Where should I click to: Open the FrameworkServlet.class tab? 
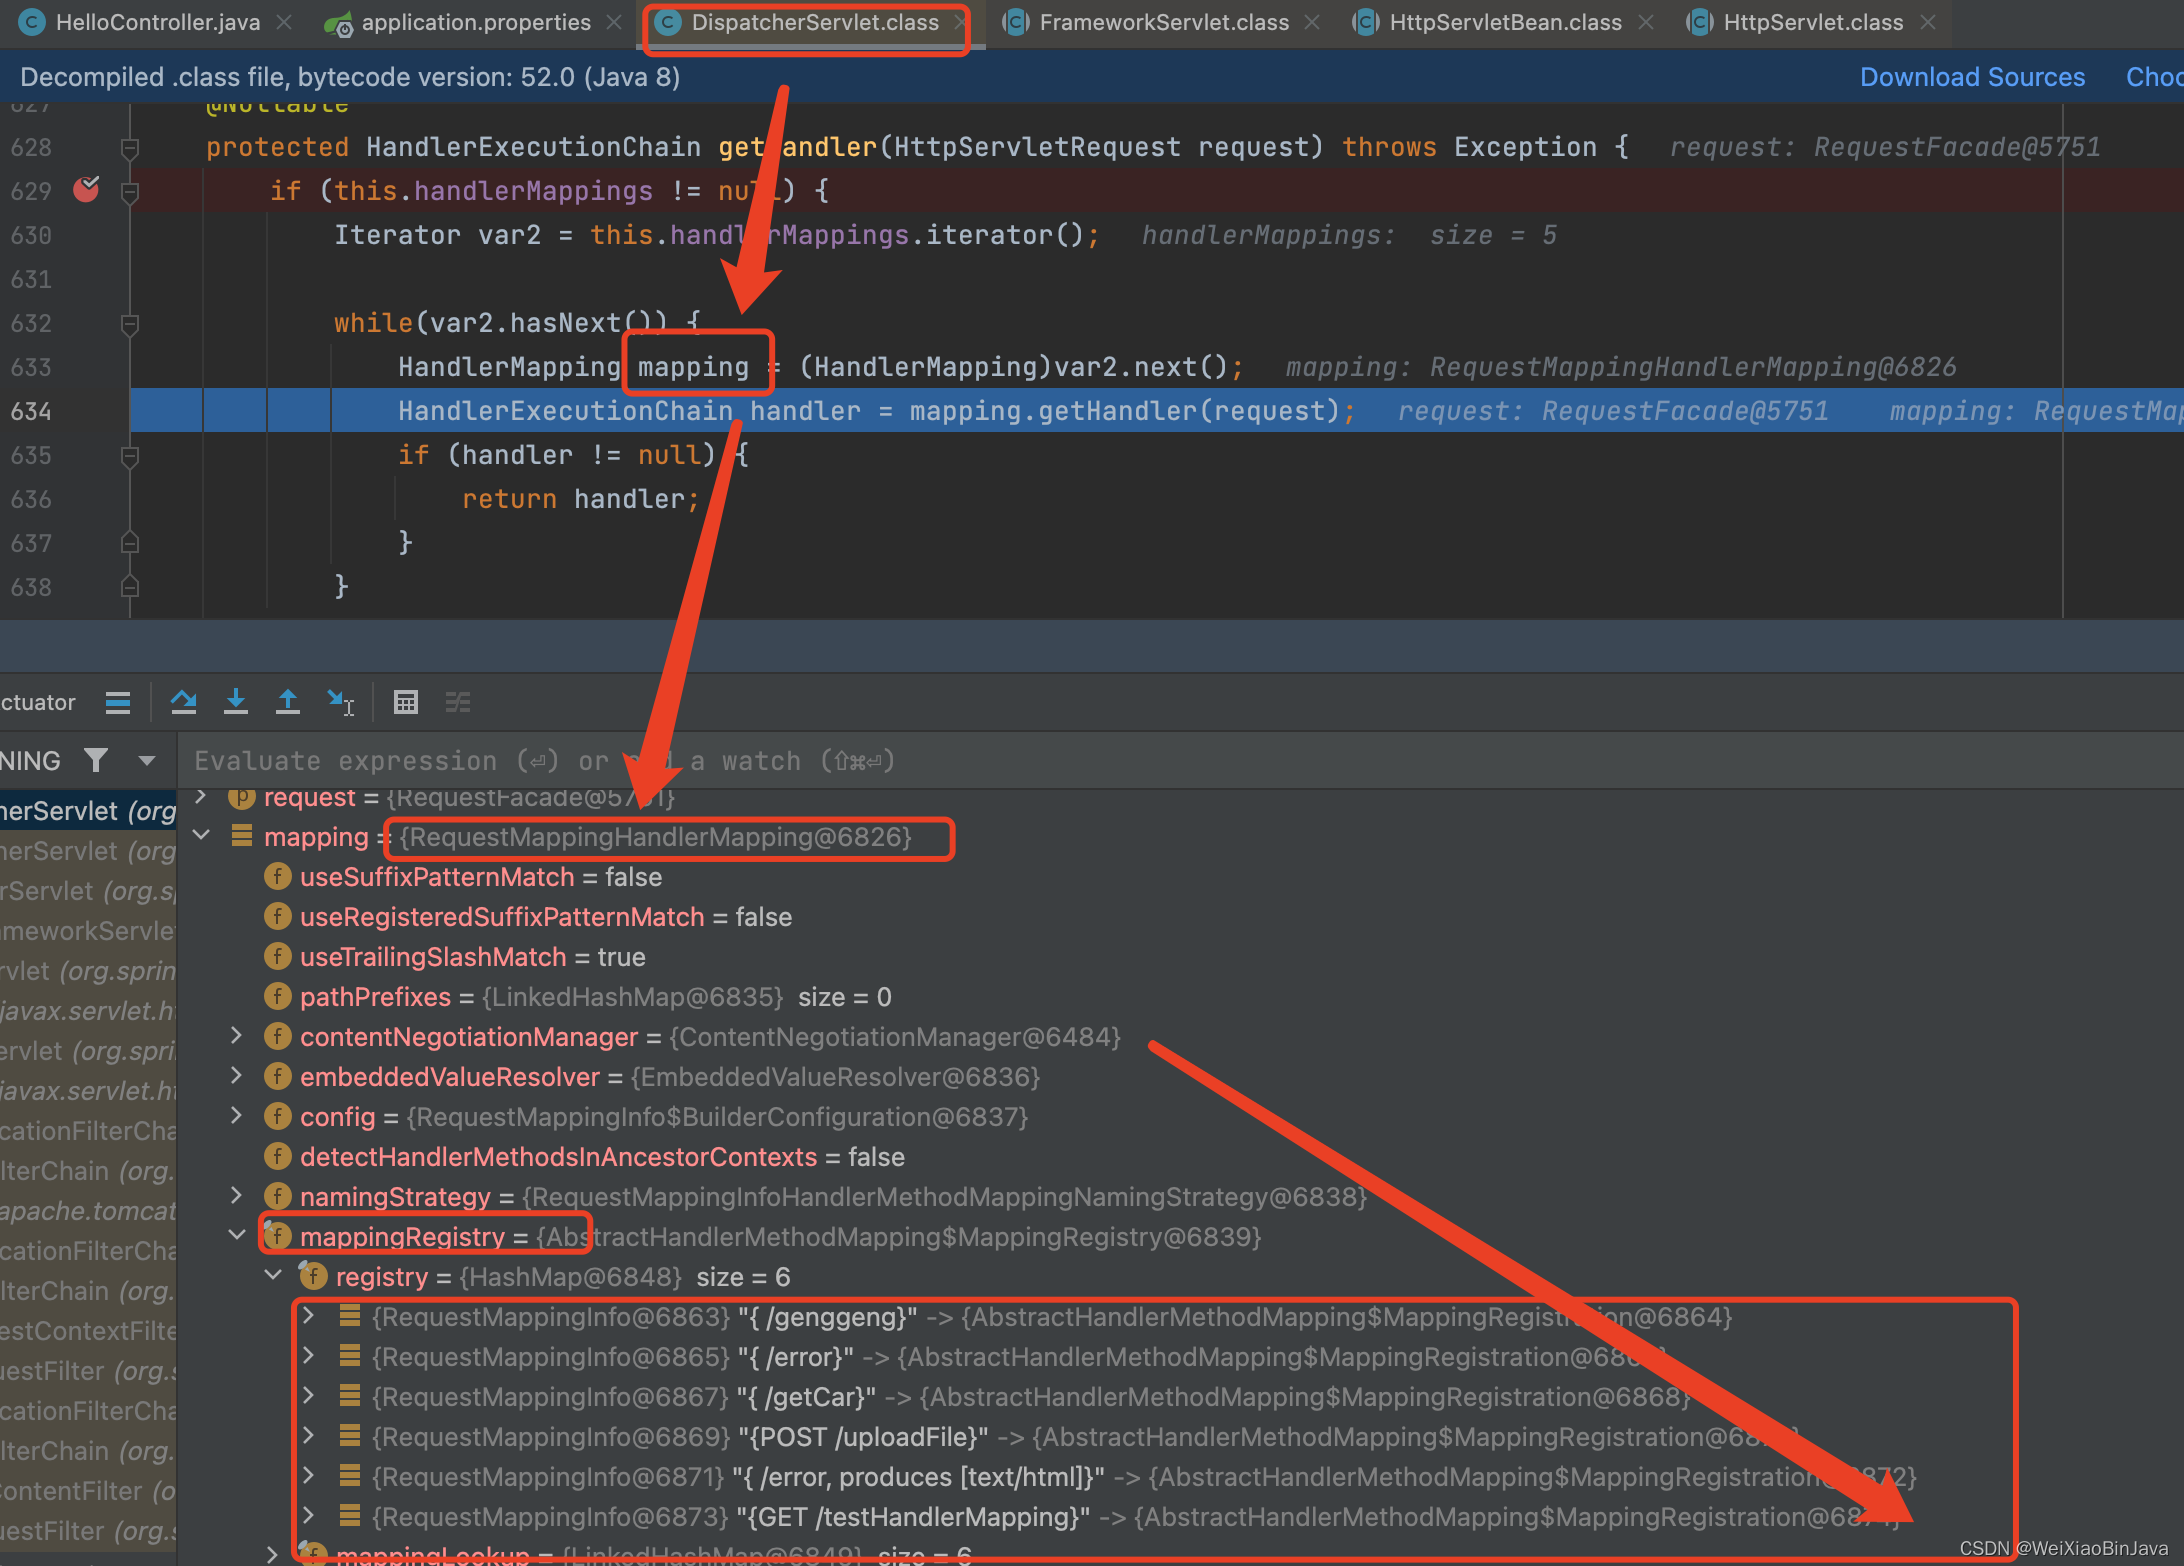click(x=1163, y=22)
